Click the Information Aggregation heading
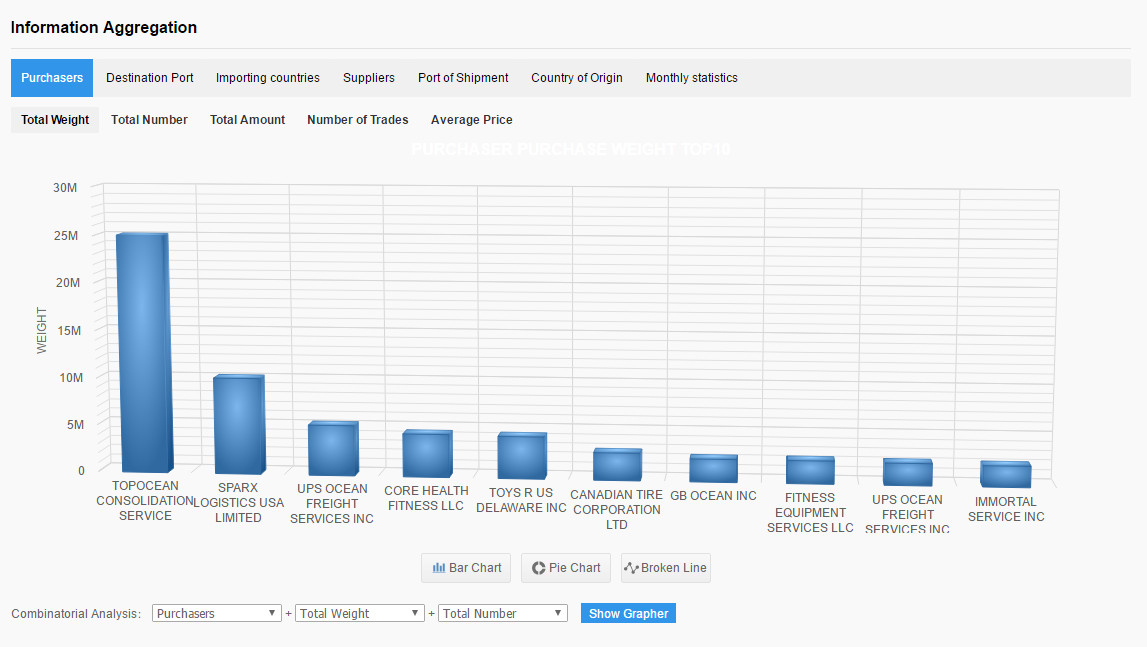This screenshot has width=1147, height=647. 104,28
